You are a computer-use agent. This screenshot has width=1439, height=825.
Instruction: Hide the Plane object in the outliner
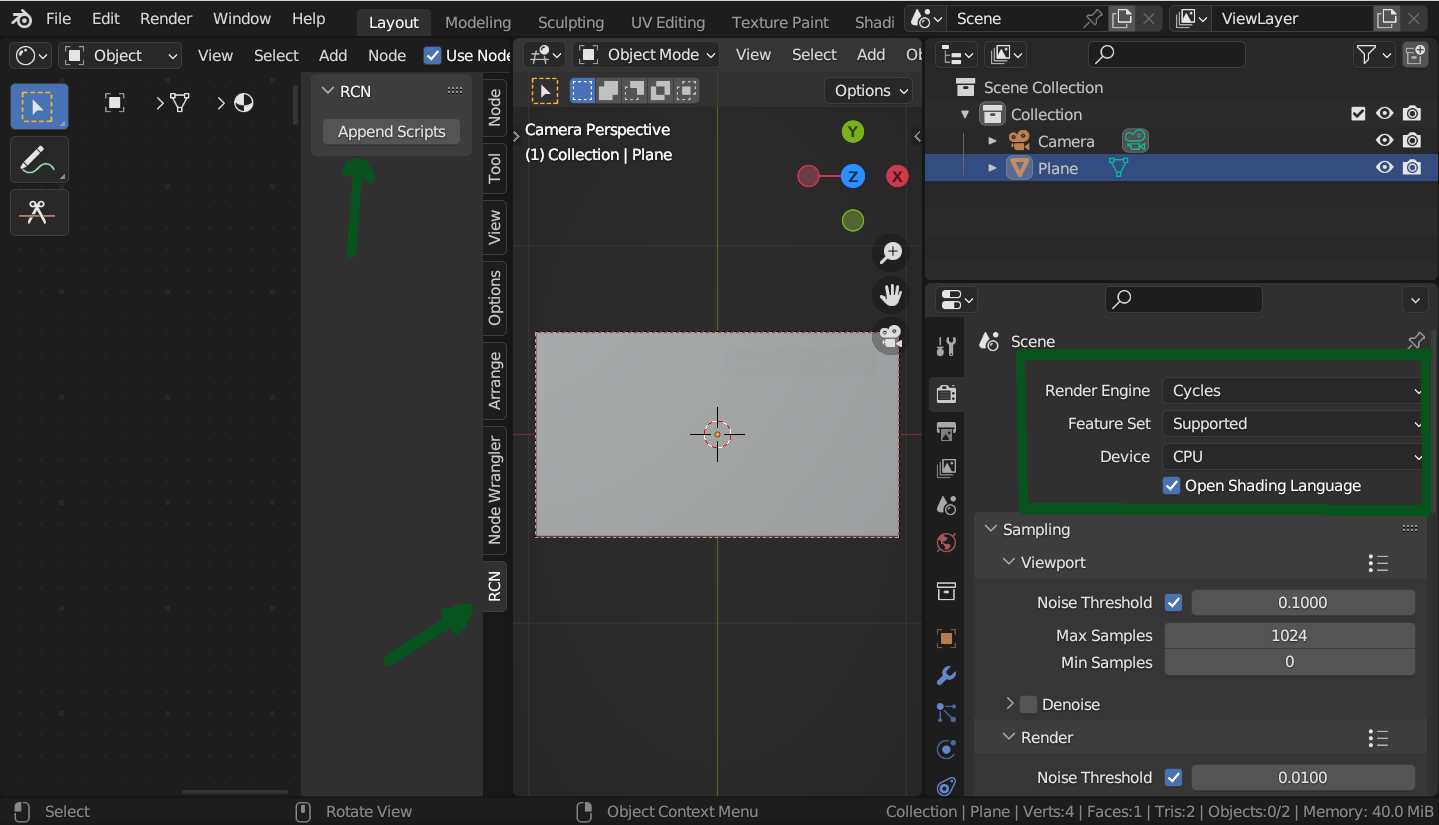[x=1384, y=167]
